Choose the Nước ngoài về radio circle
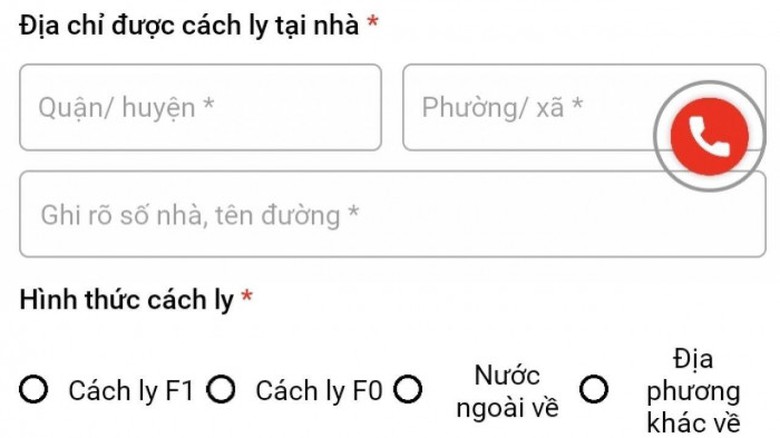The width and height of the screenshot is (780, 438). pos(408,390)
